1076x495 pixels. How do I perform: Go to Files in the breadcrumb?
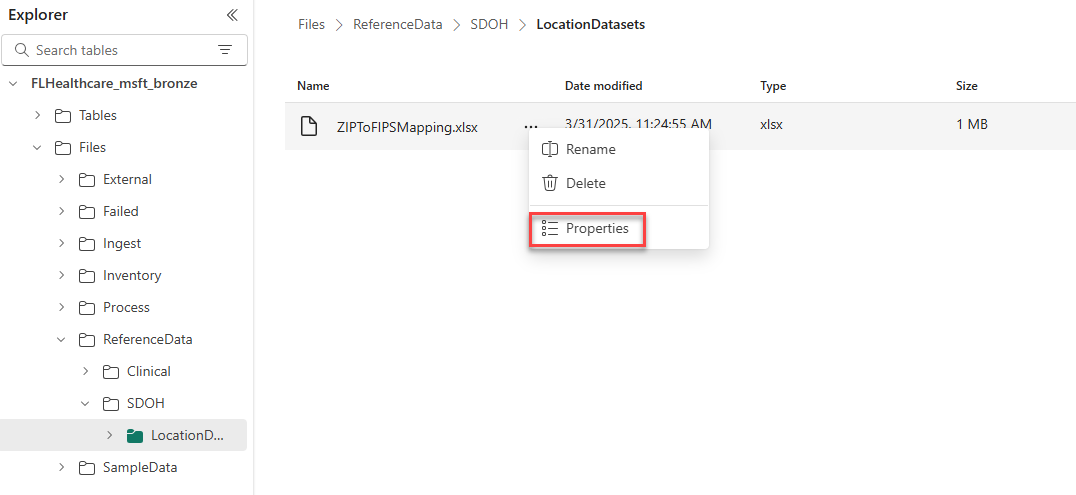click(x=312, y=25)
